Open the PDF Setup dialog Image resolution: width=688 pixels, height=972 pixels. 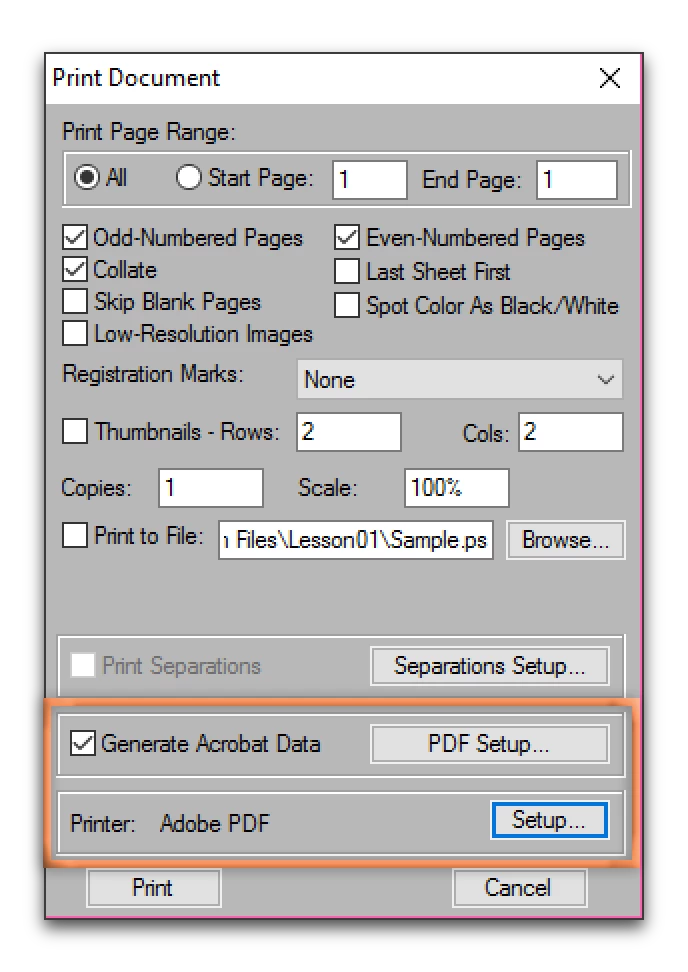490,744
